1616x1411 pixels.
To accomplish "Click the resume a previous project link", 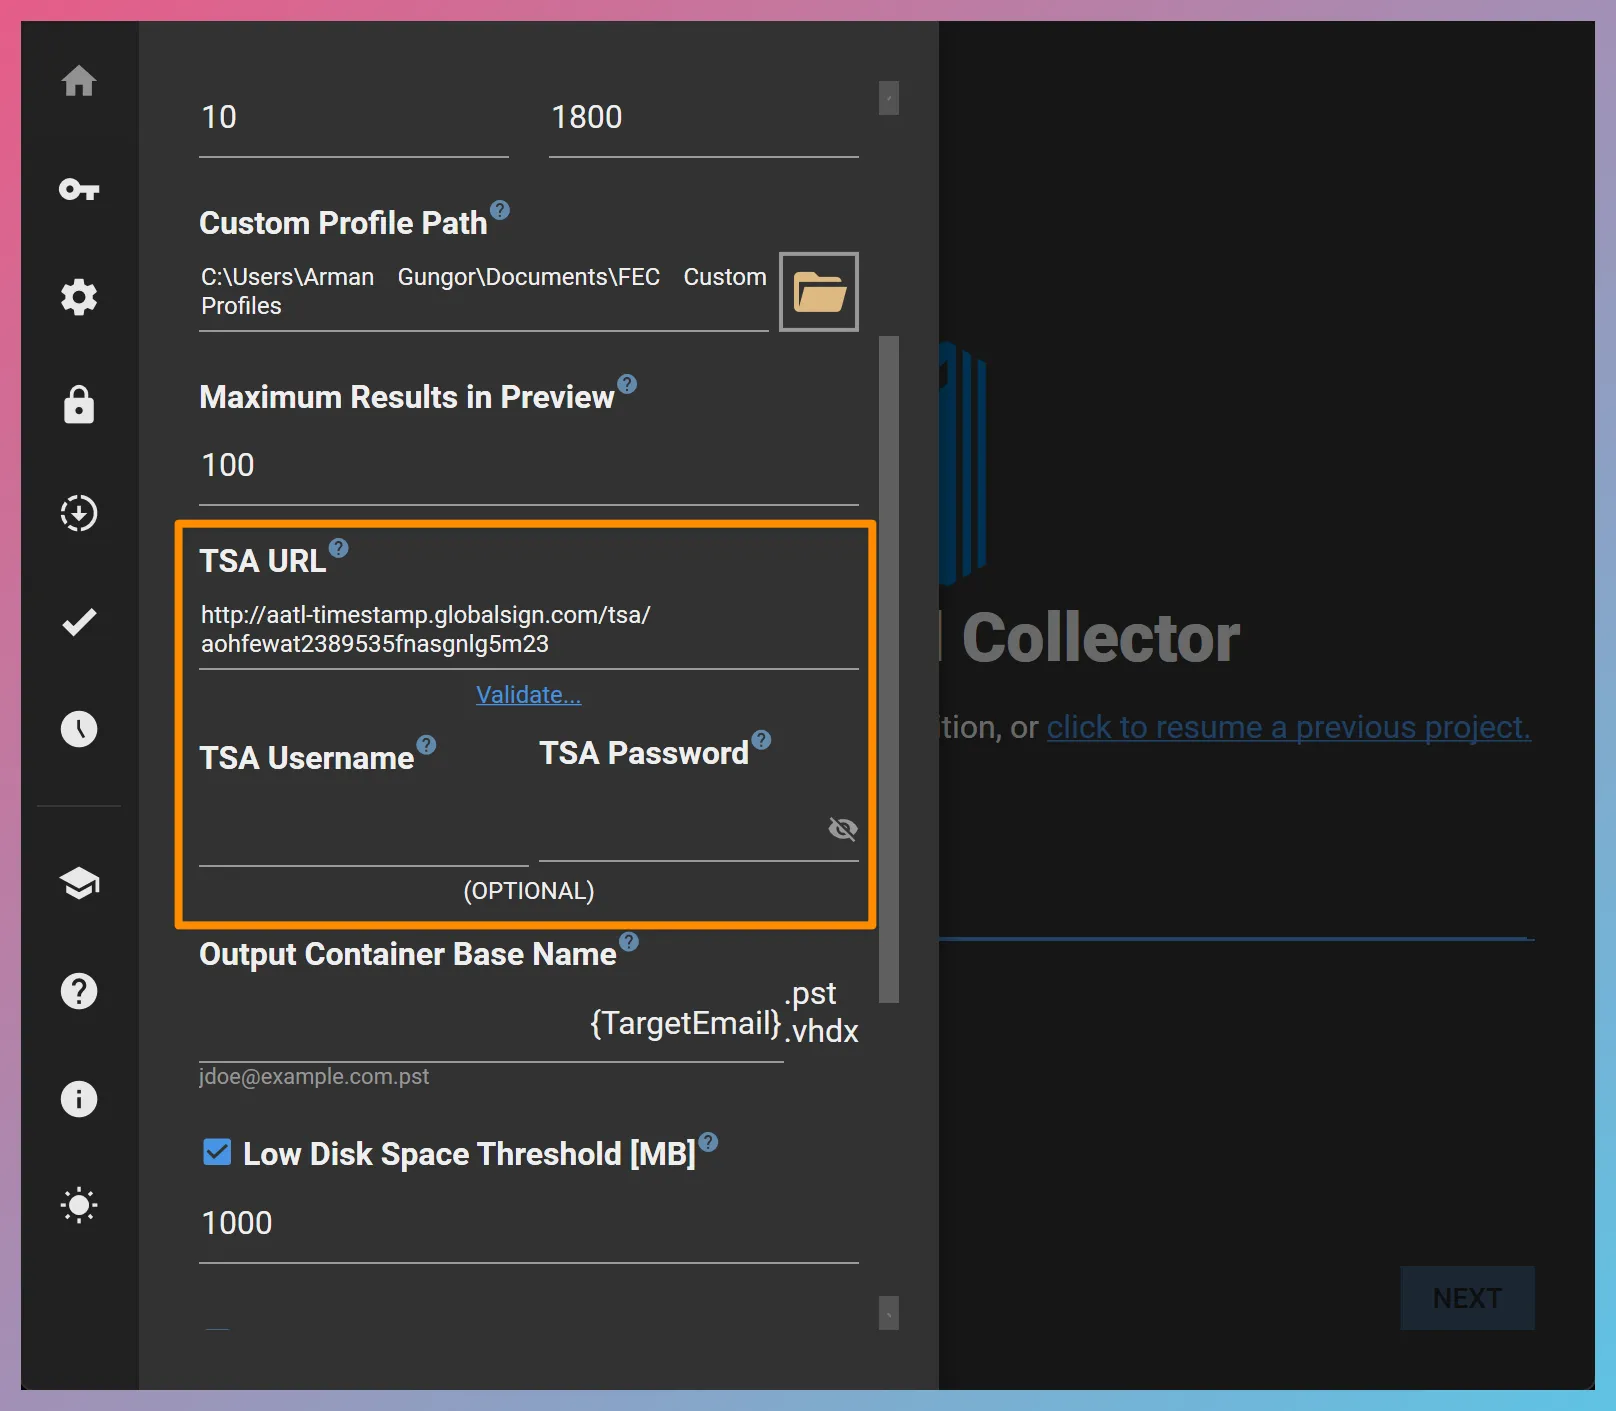I will [x=1288, y=727].
